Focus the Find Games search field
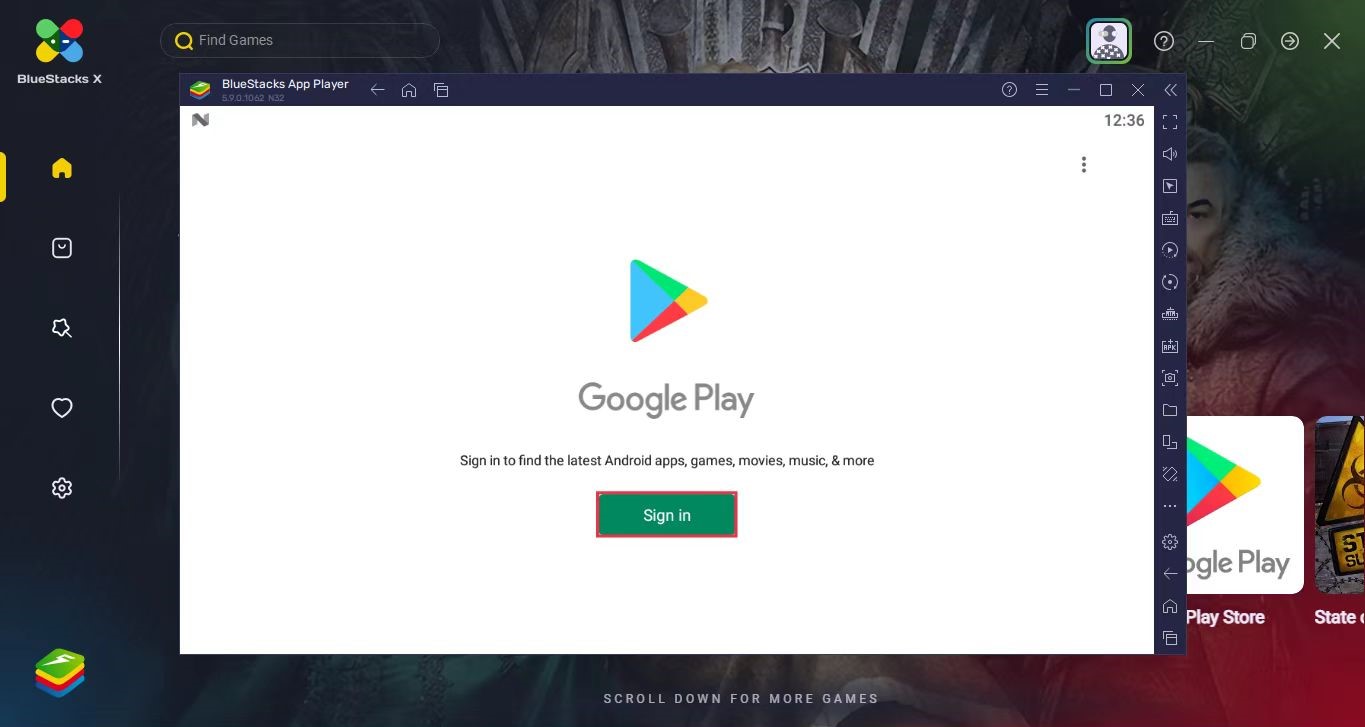Viewport: 1365px width, 727px height. [300, 40]
